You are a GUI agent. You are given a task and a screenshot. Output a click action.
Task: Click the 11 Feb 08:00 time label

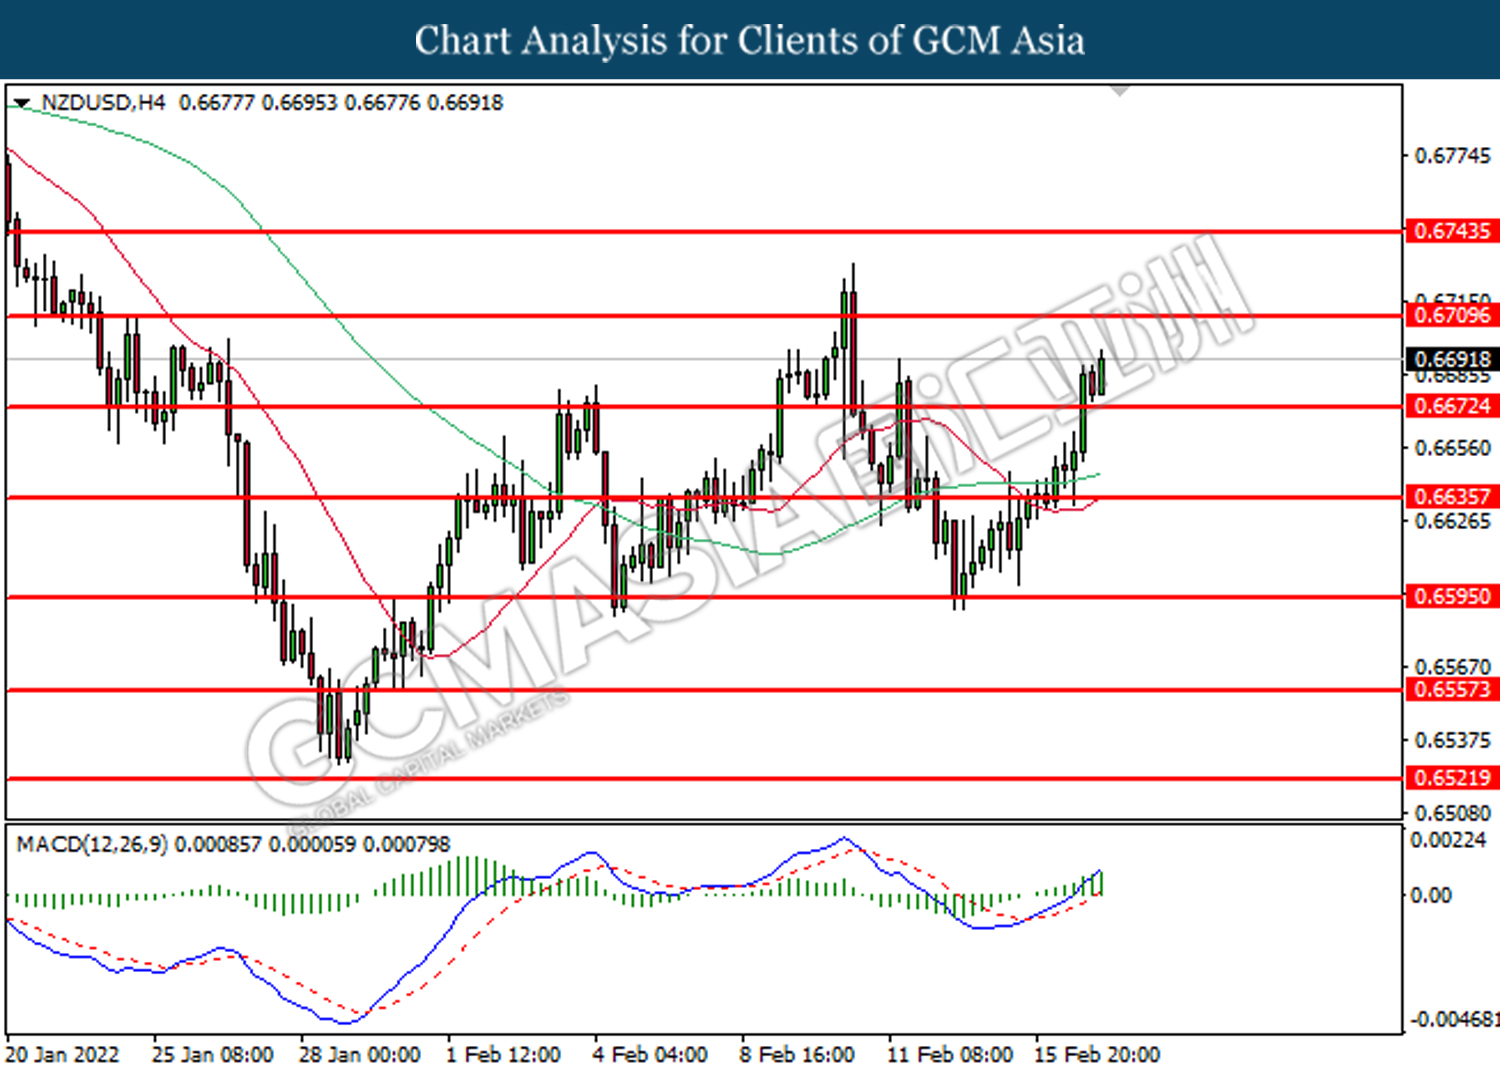tap(950, 1055)
